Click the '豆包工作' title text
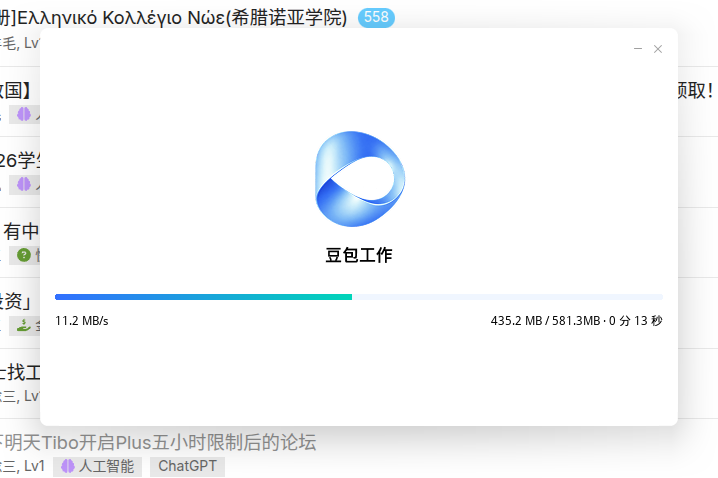 pyautogui.click(x=359, y=255)
